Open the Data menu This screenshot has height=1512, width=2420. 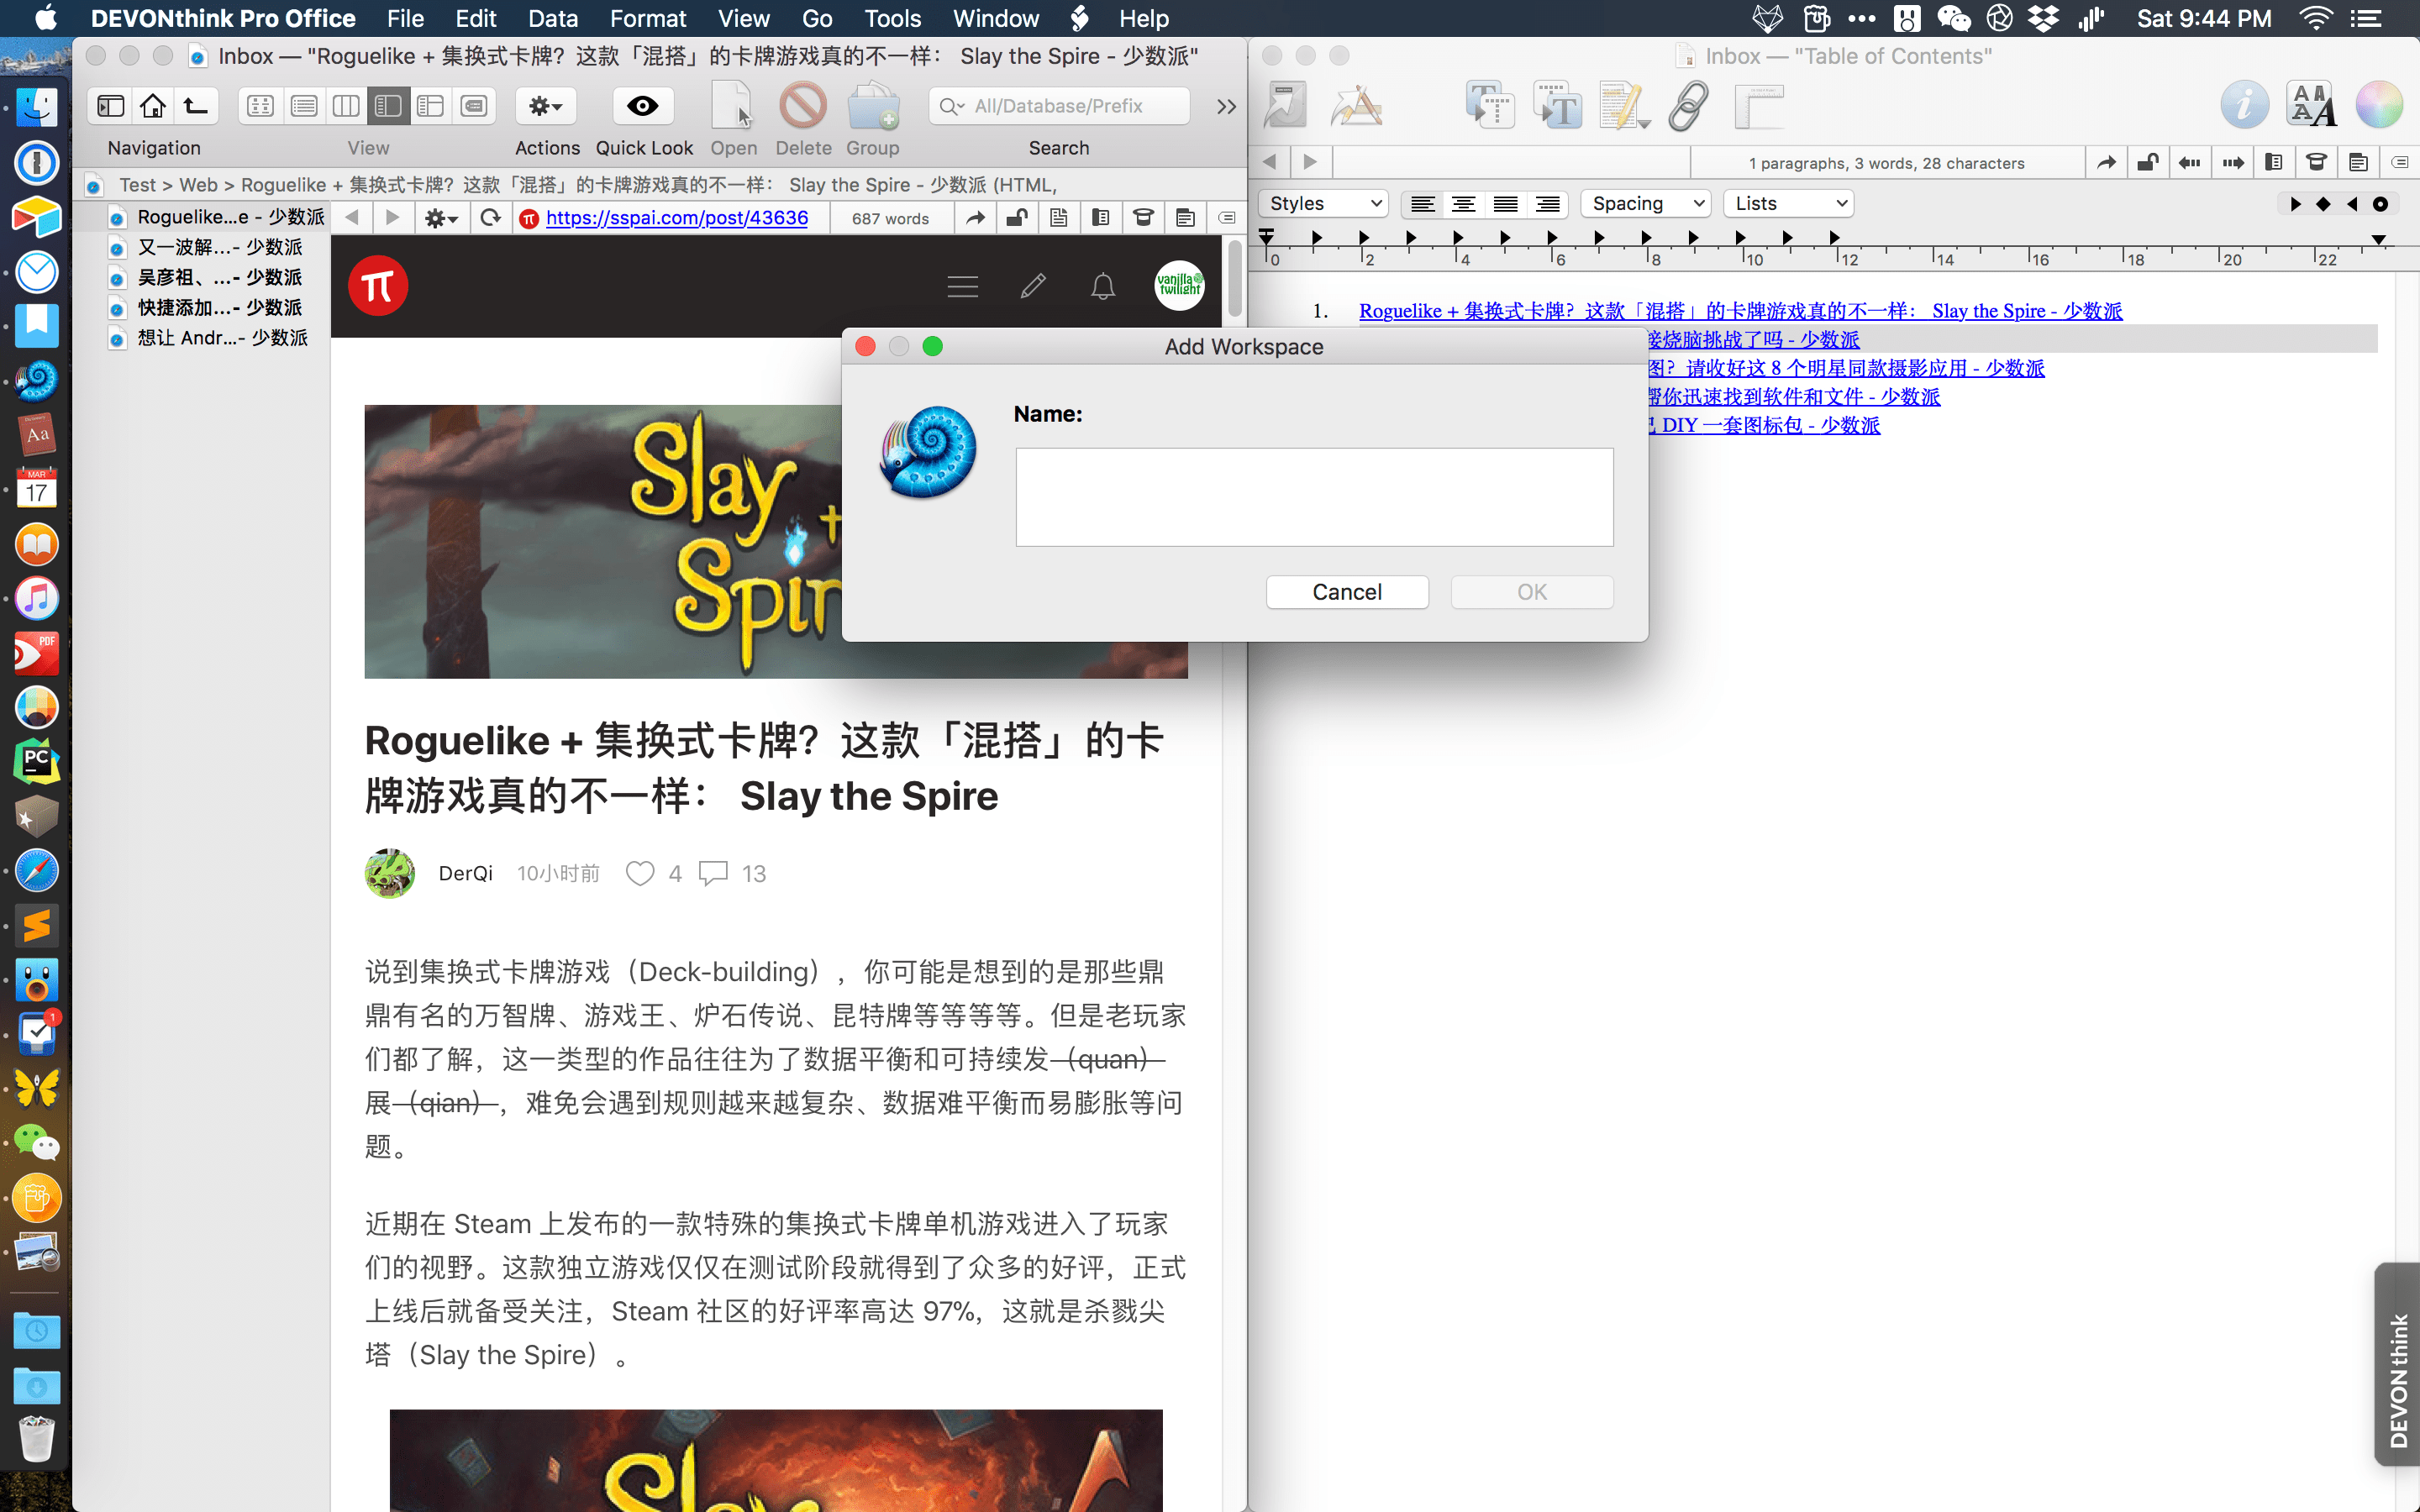pyautogui.click(x=553, y=19)
